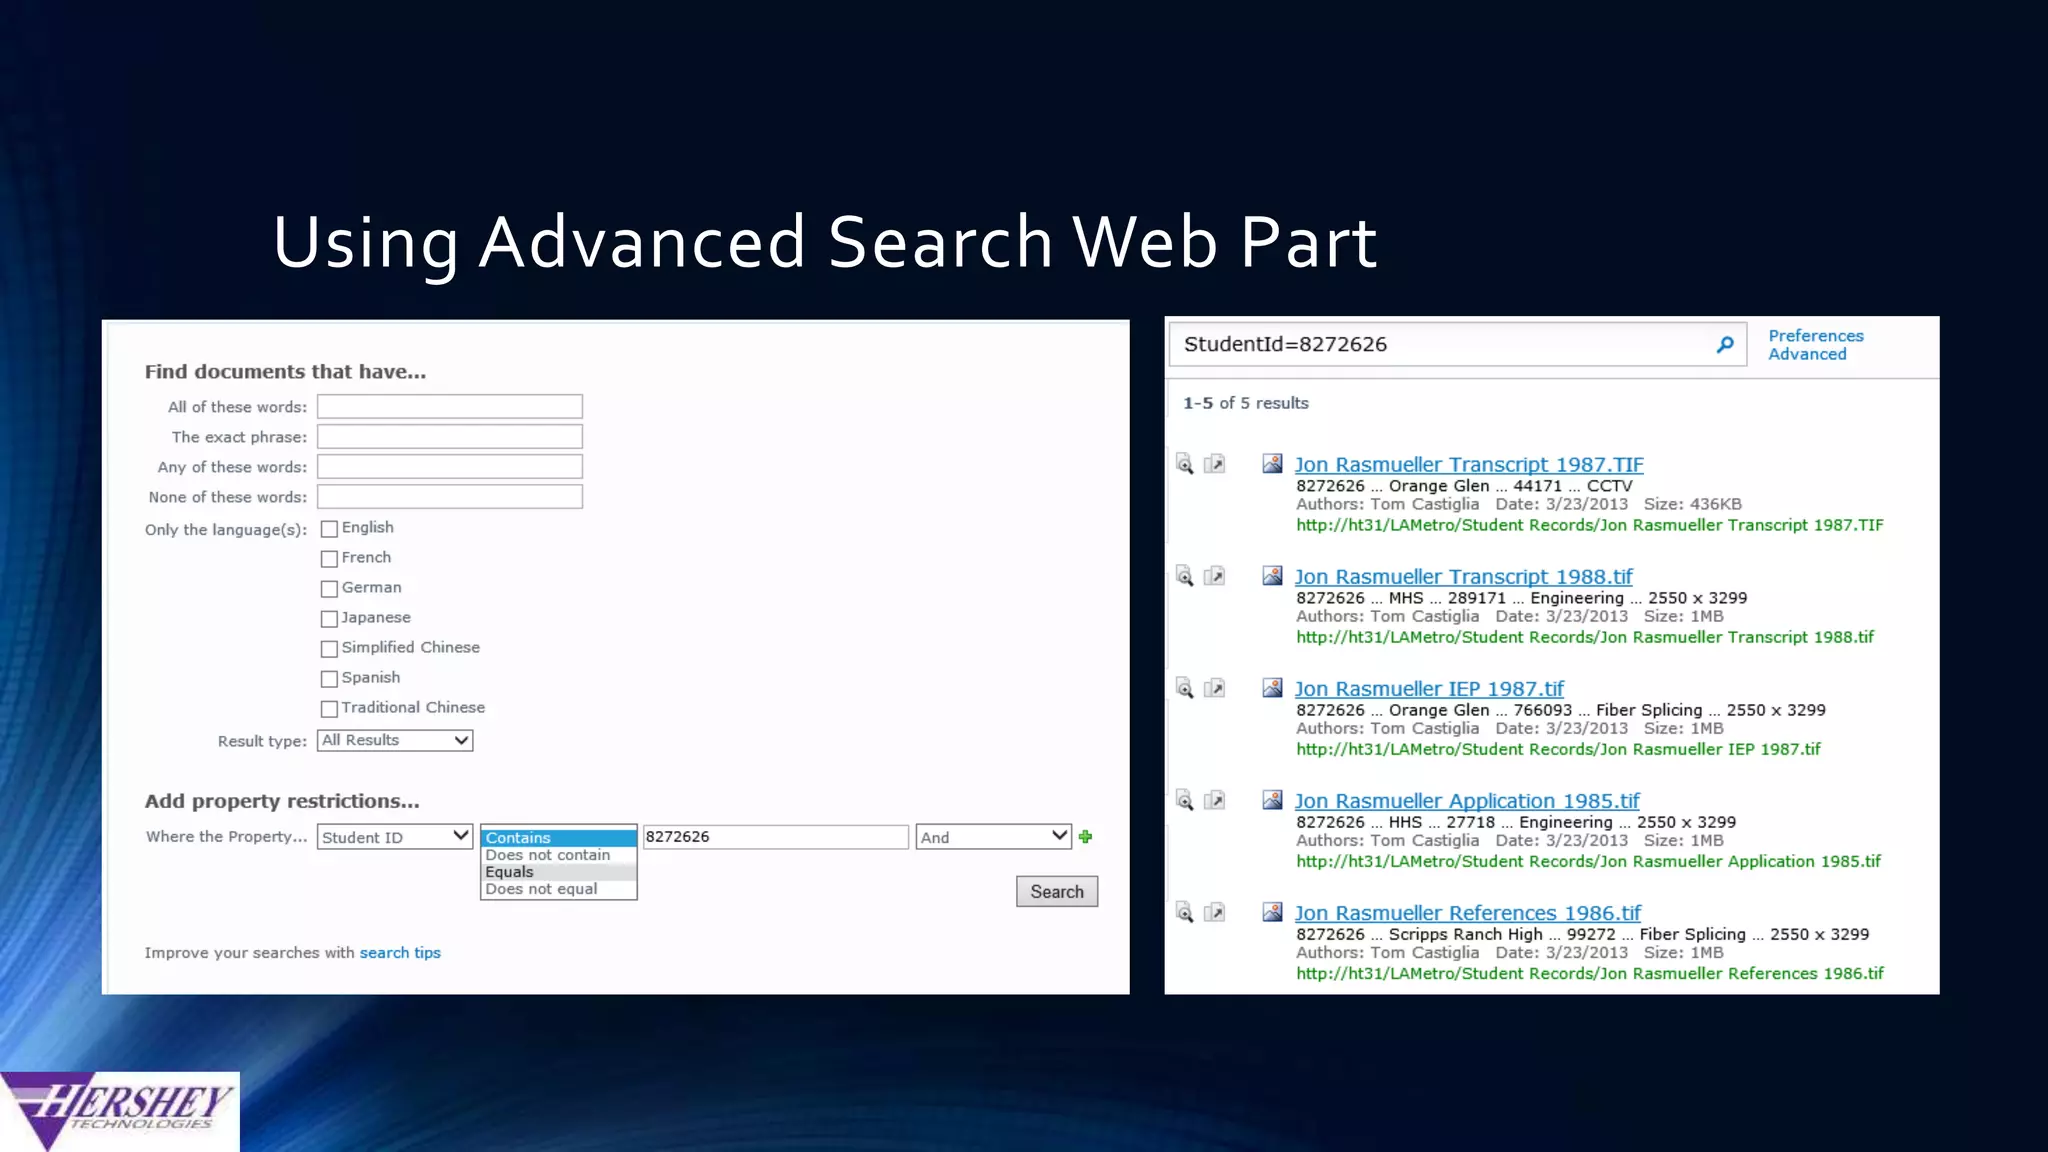Click the green URL of References 1986.tif
The image size is (2048, 1152).
point(1590,973)
